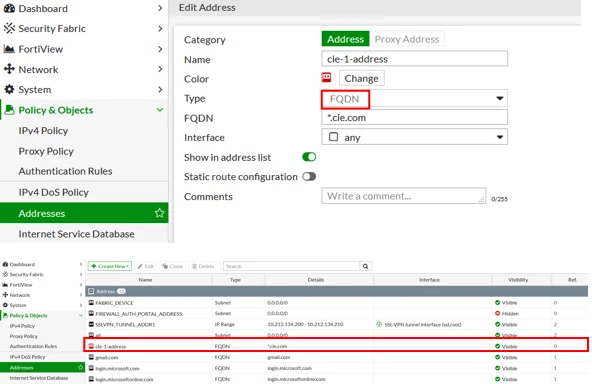Click the Clone button in the address toolbar
This screenshot has height=384, width=592.
click(x=173, y=266)
